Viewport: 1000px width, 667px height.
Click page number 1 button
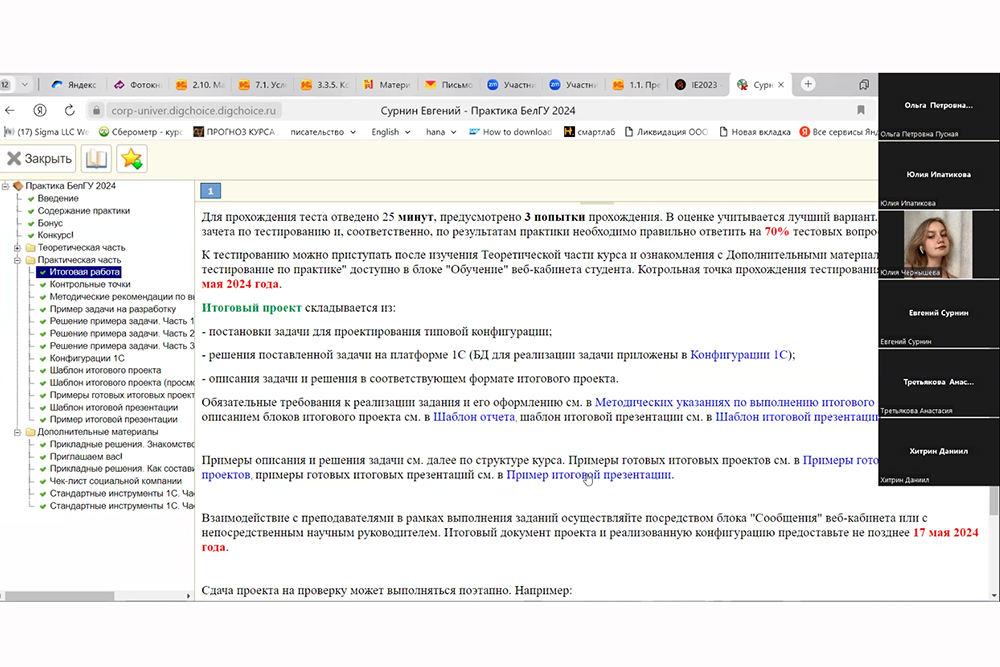212,191
